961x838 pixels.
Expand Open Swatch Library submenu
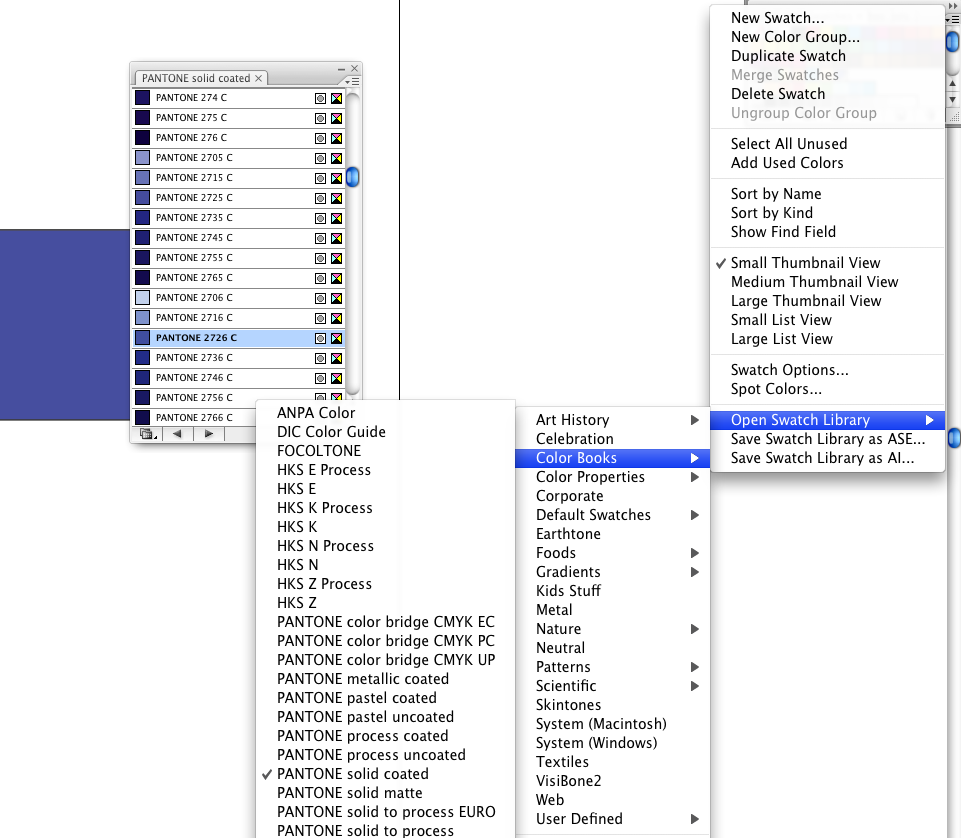click(827, 420)
